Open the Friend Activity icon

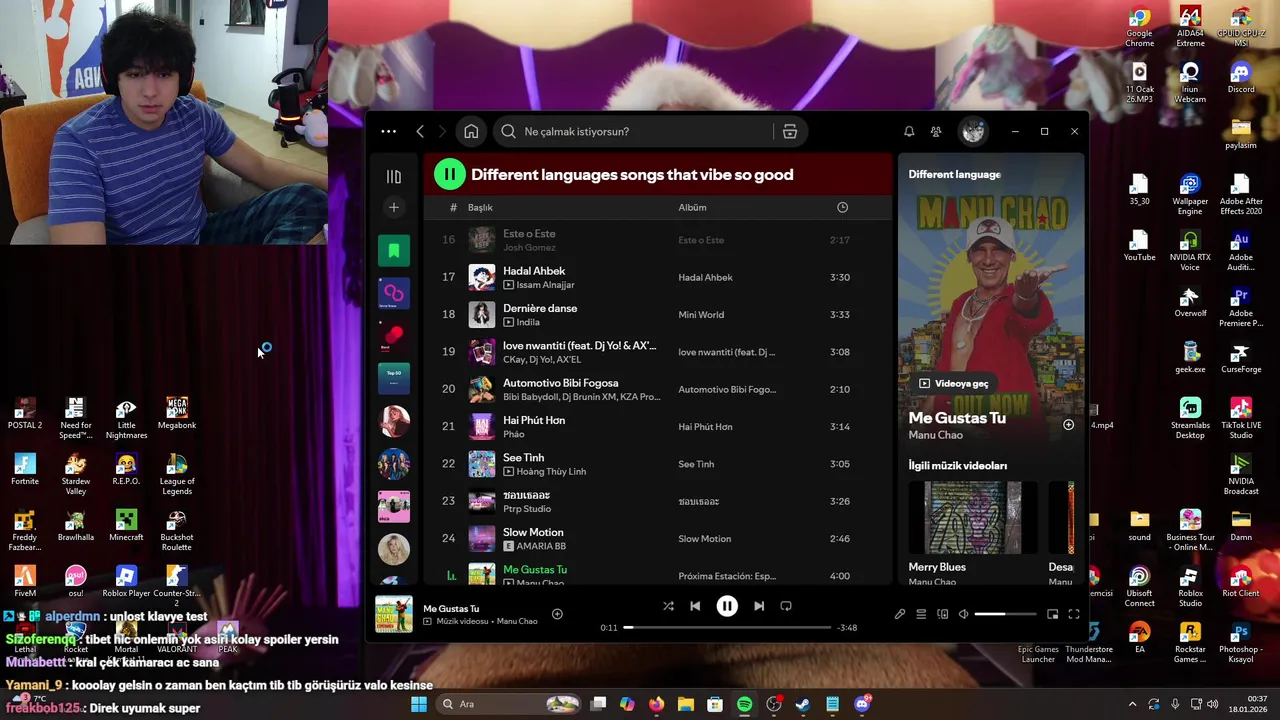pos(936,132)
